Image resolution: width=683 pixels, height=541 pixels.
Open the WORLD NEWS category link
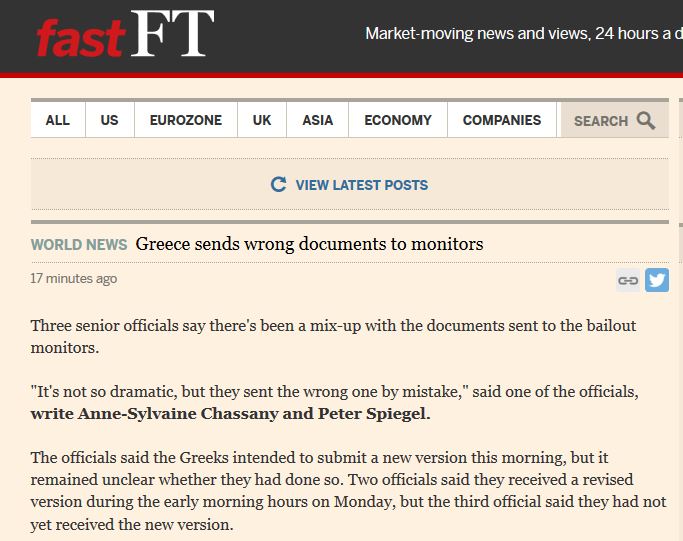click(79, 244)
